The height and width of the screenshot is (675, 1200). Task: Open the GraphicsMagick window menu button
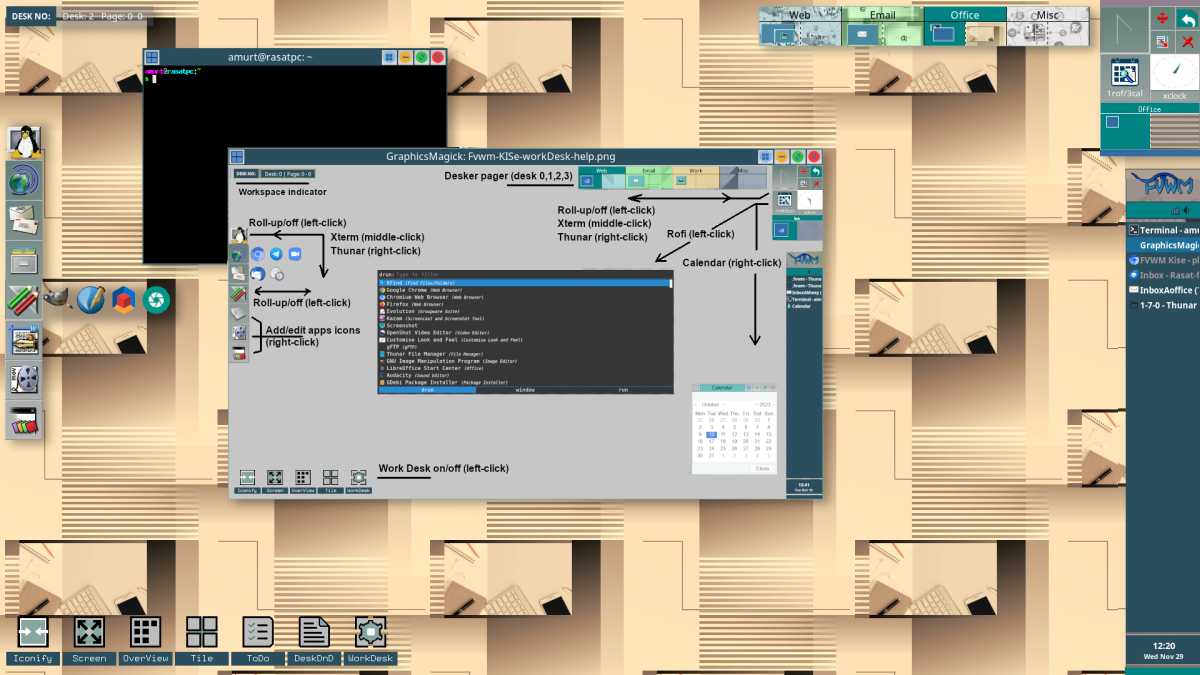click(x=237, y=157)
